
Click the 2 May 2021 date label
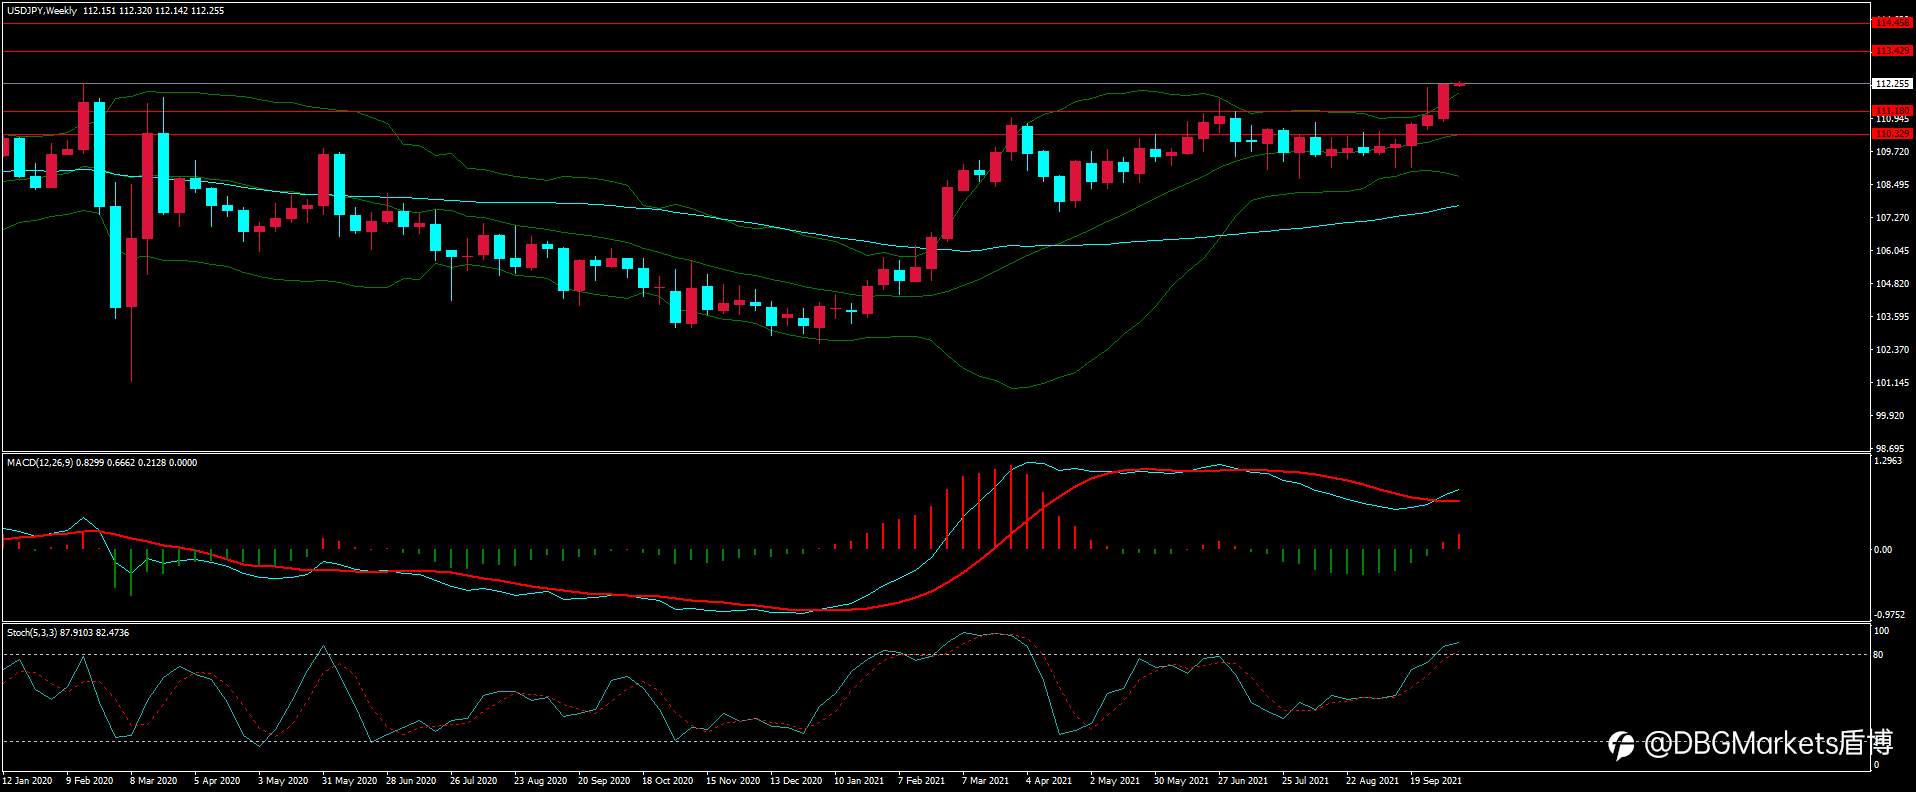[1115, 781]
